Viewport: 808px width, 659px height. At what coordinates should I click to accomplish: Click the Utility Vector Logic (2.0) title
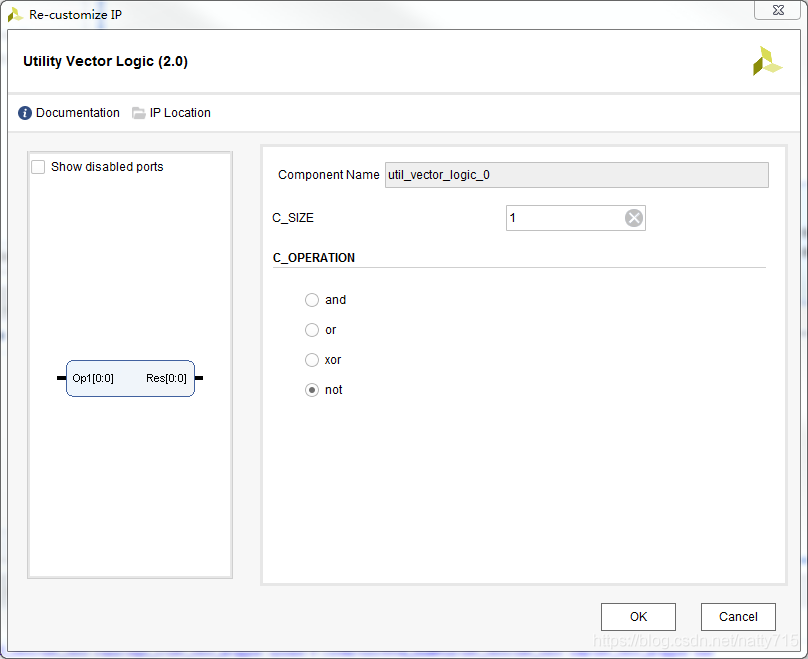coord(106,61)
